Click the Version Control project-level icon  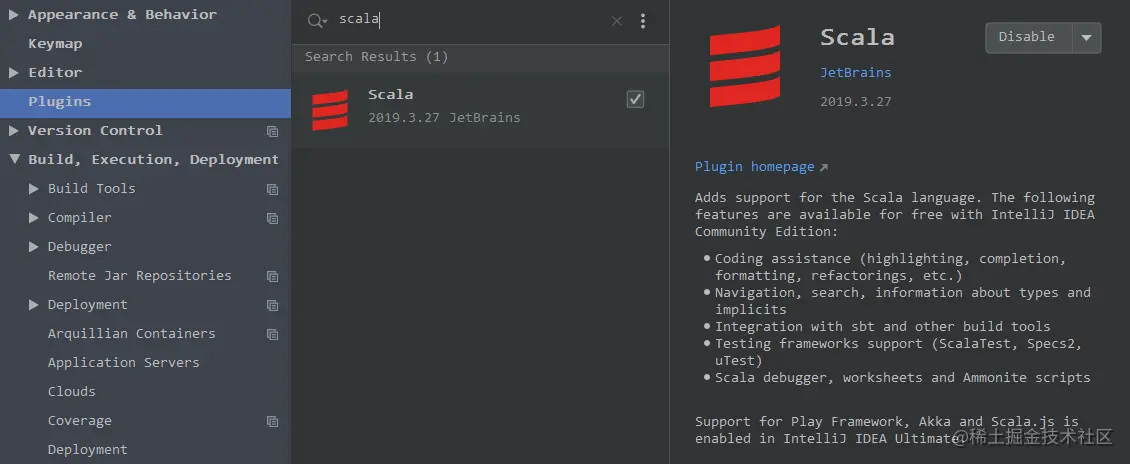pyautogui.click(x=272, y=131)
